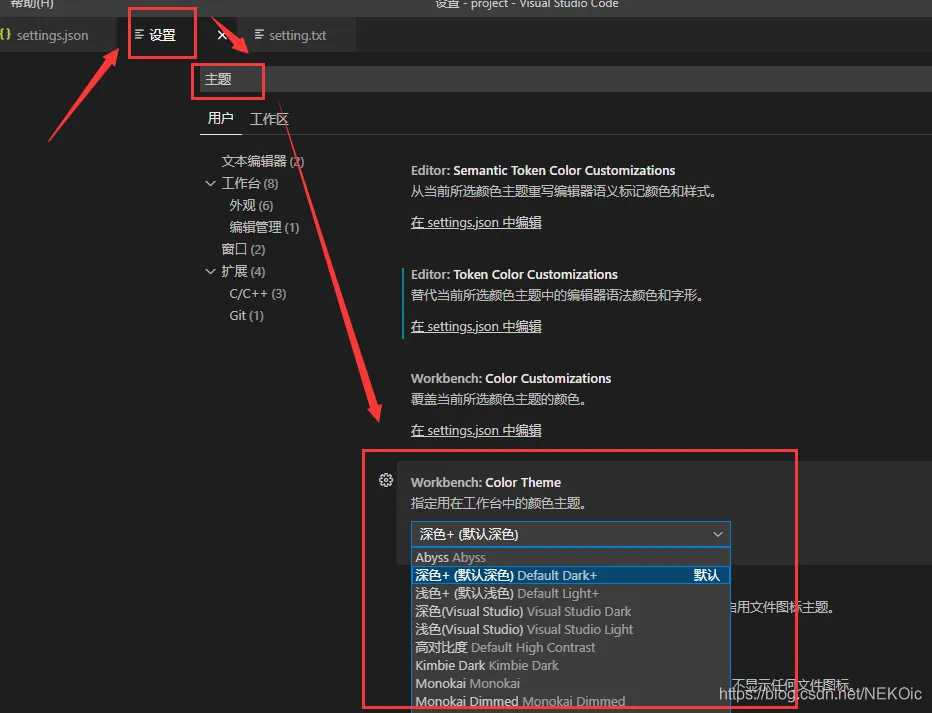932x713 pixels.
Task: Switch to the 设置 tab
Action: point(162,35)
